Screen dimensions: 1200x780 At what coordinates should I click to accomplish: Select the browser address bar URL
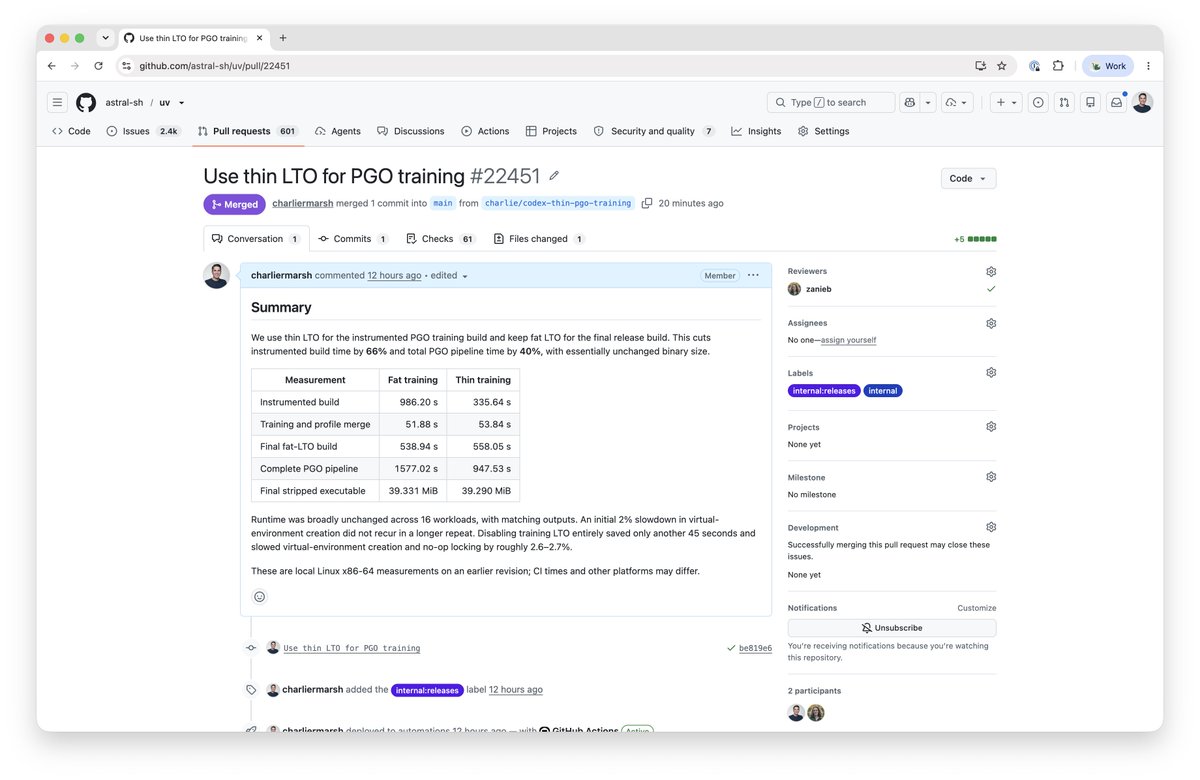tap(215, 66)
